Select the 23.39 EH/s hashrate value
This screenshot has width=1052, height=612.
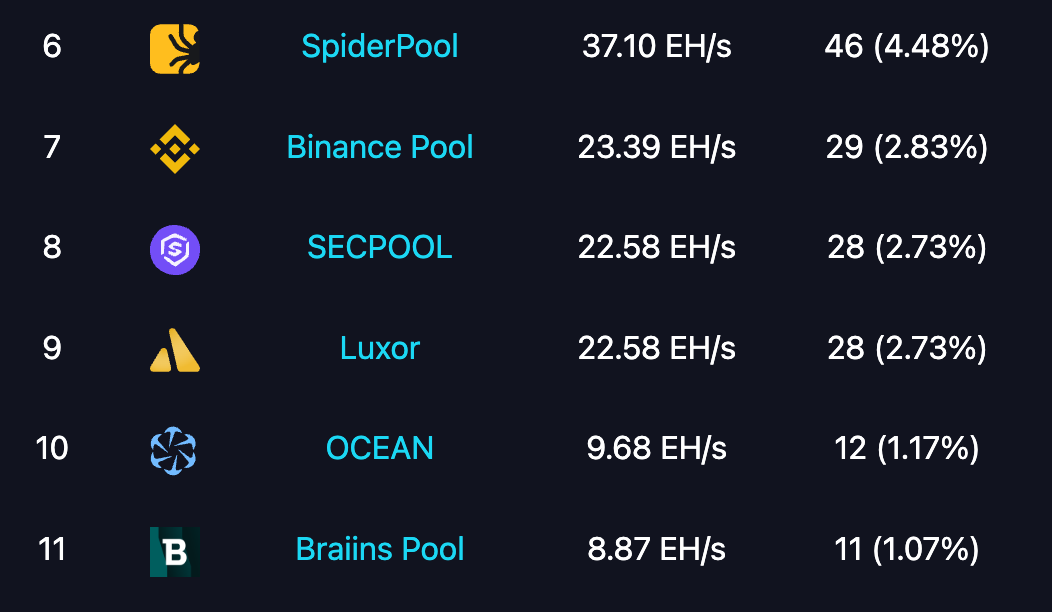pyautogui.click(x=657, y=147)
